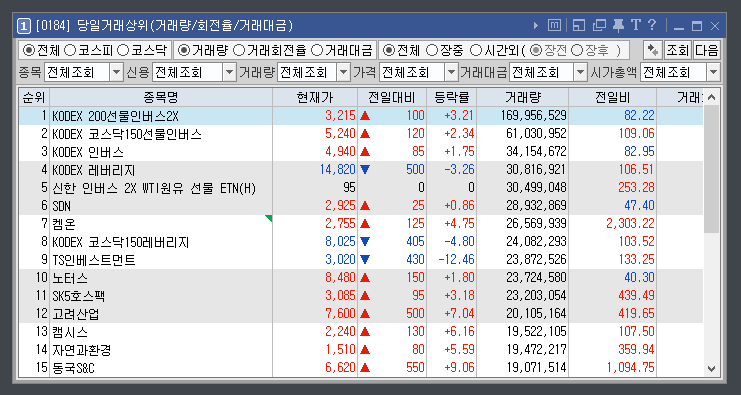Open help with question mark icon
The image size is (741, 395).
(x=652, y=25)
